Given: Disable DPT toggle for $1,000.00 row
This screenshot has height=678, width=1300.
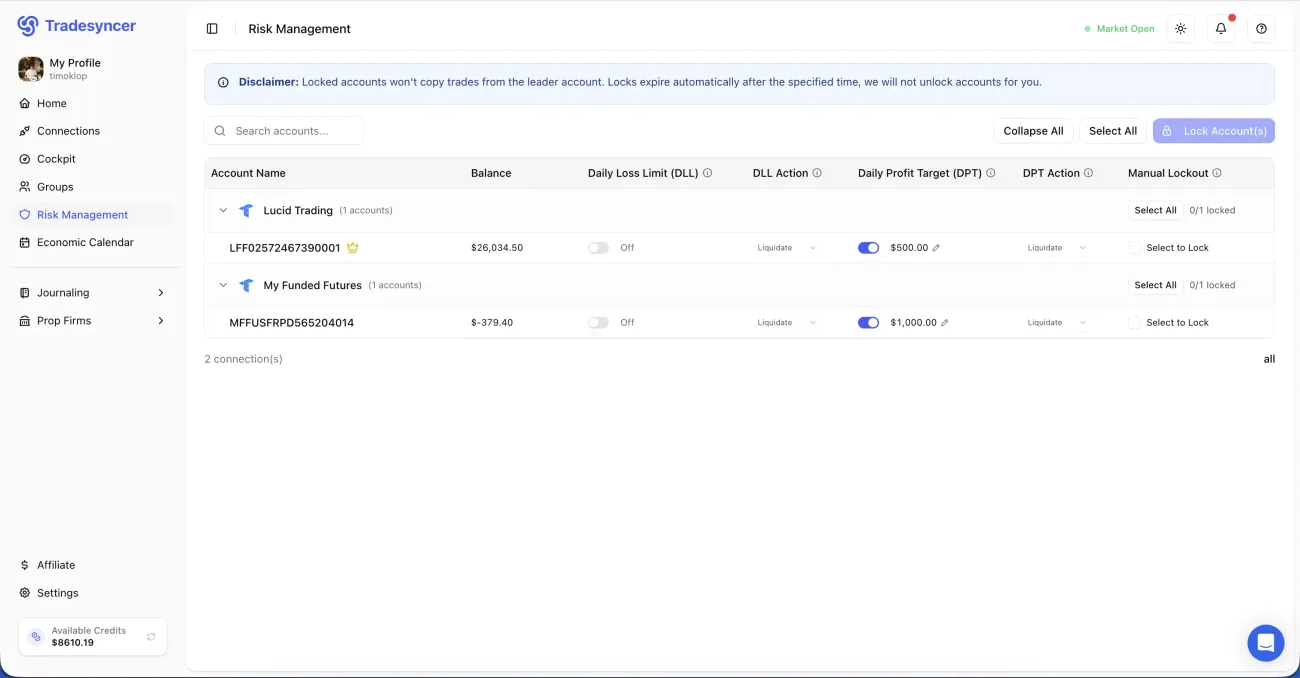Looking at the screenshot, I should coord(868,323).
